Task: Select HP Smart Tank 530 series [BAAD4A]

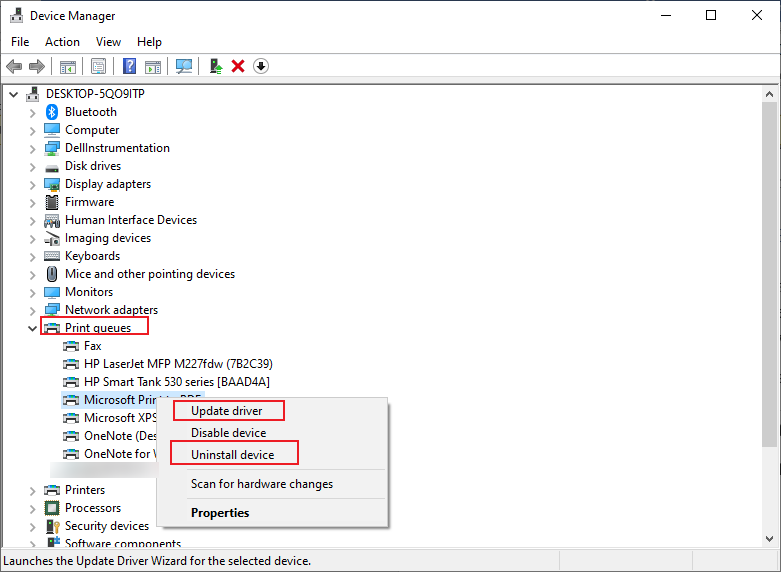Action: (x=177, y=382)
